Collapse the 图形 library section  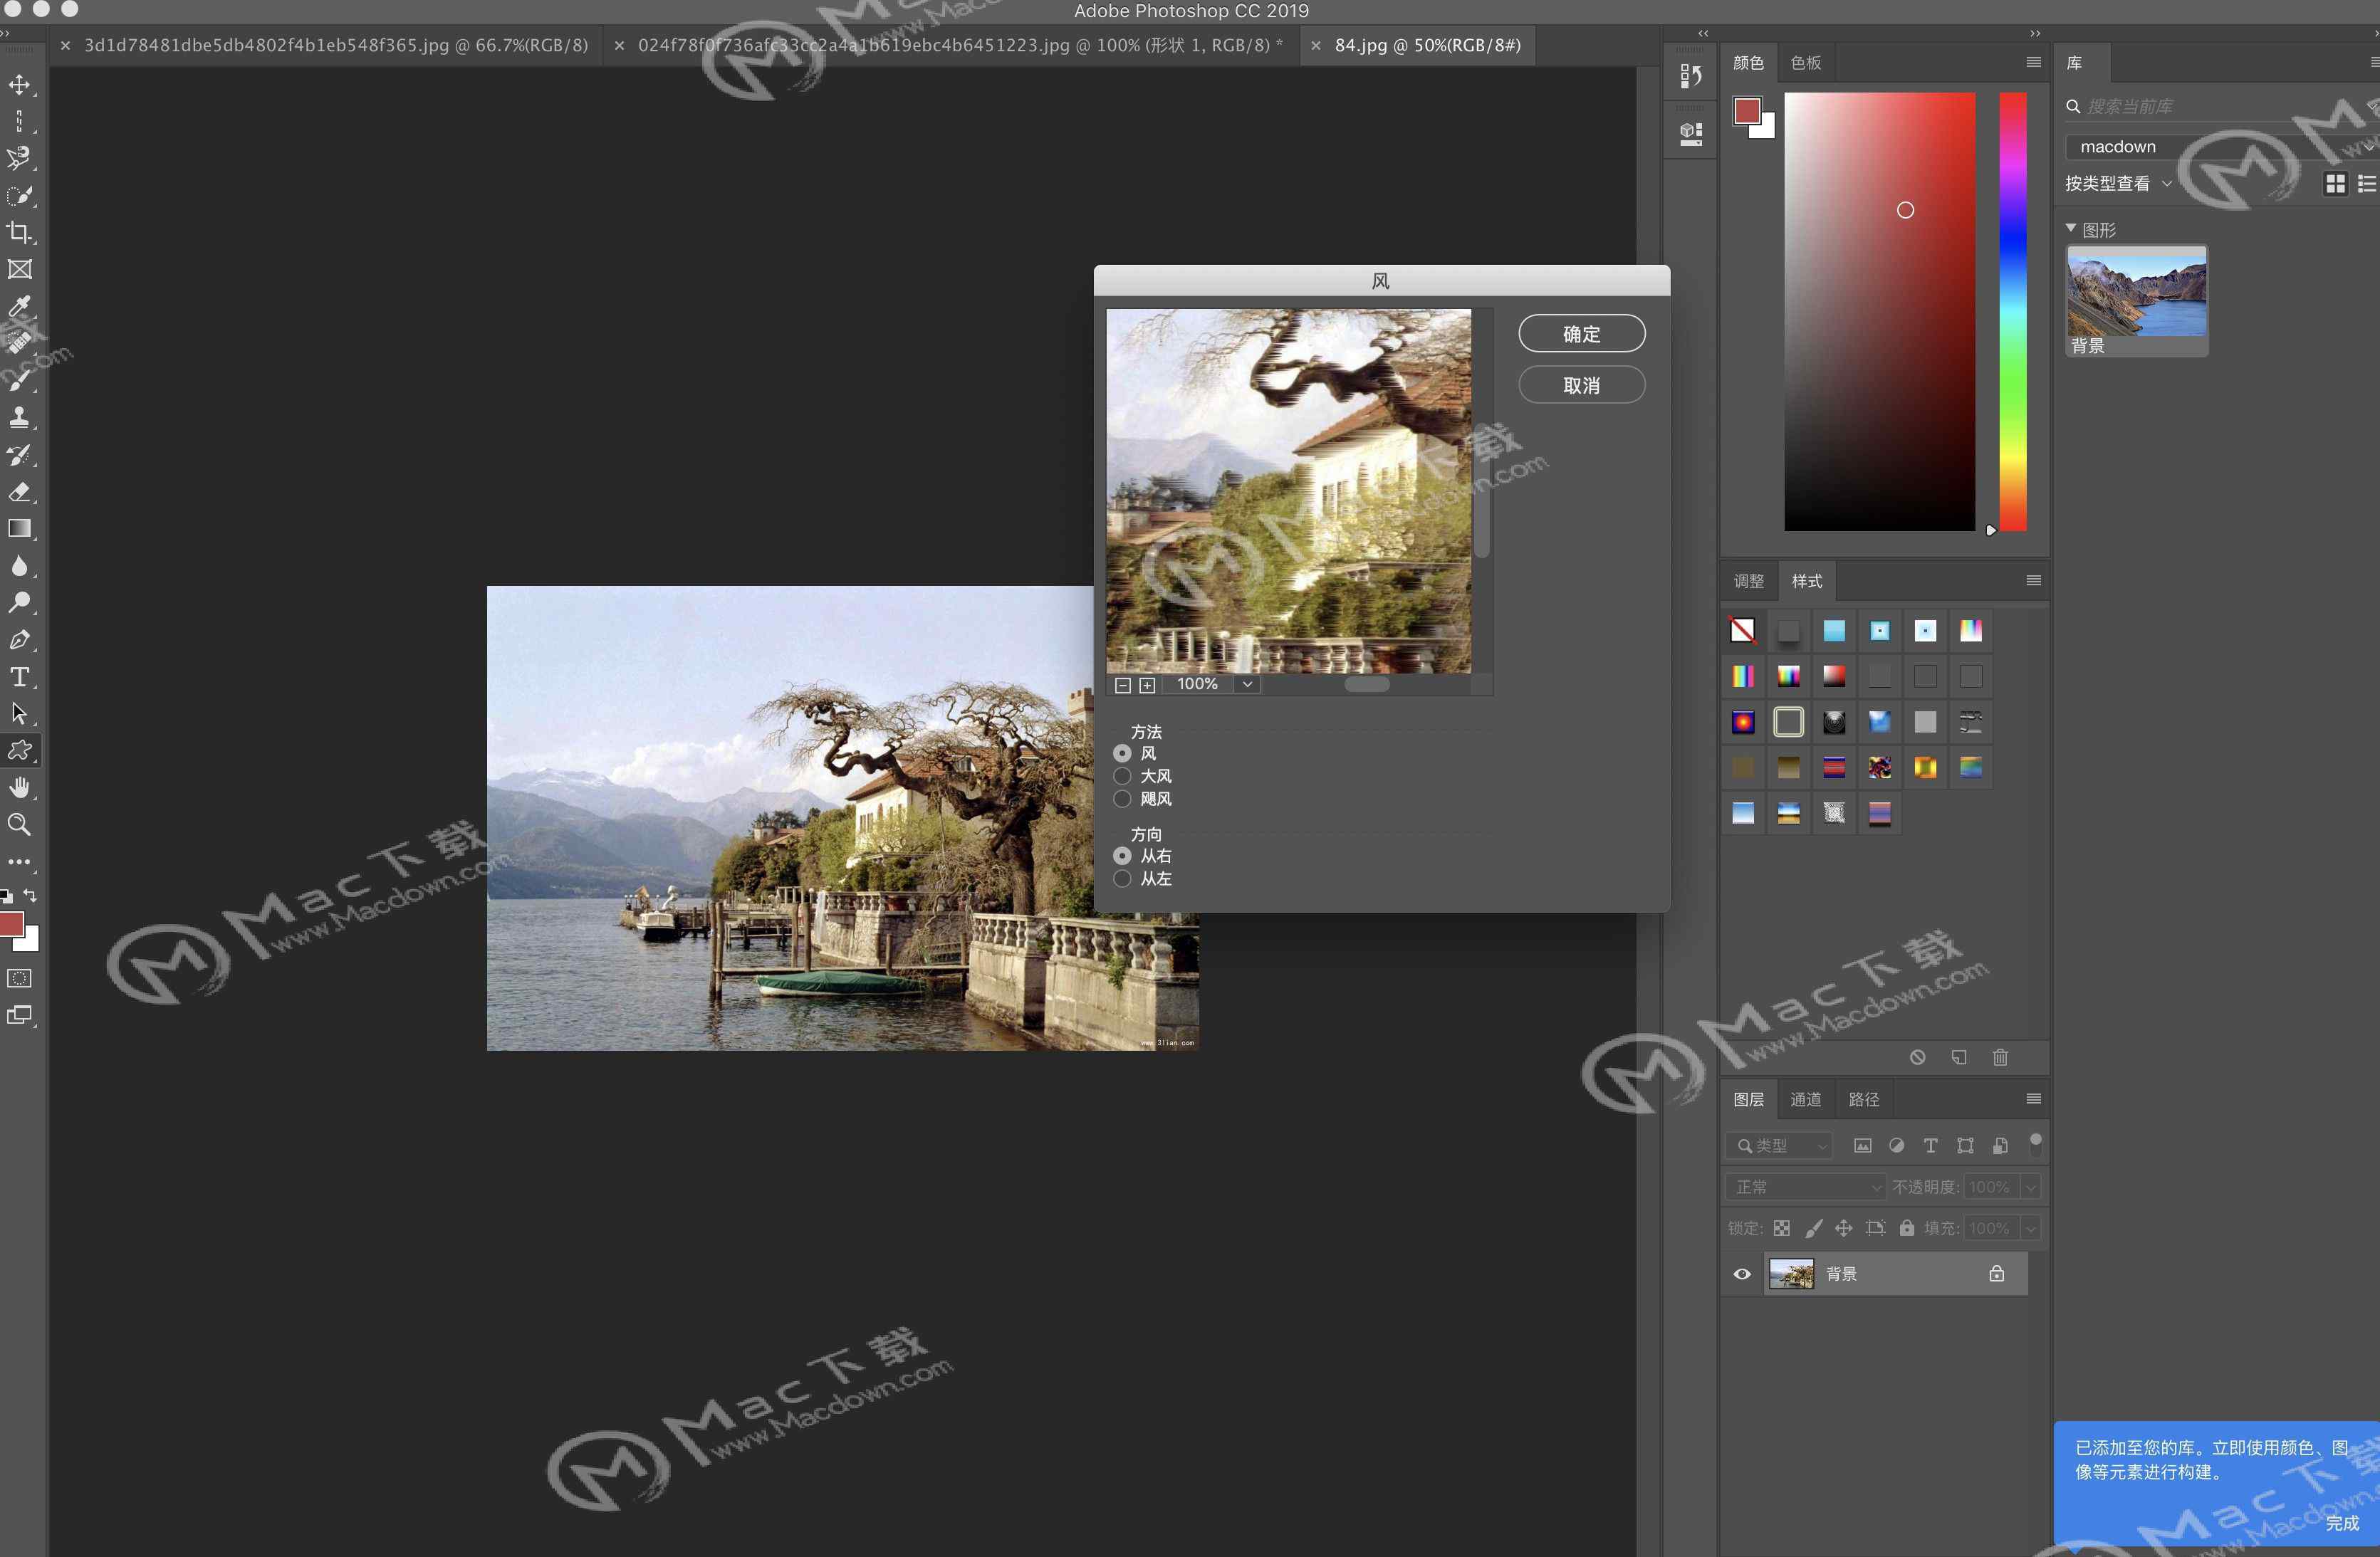coord(2071,229)
